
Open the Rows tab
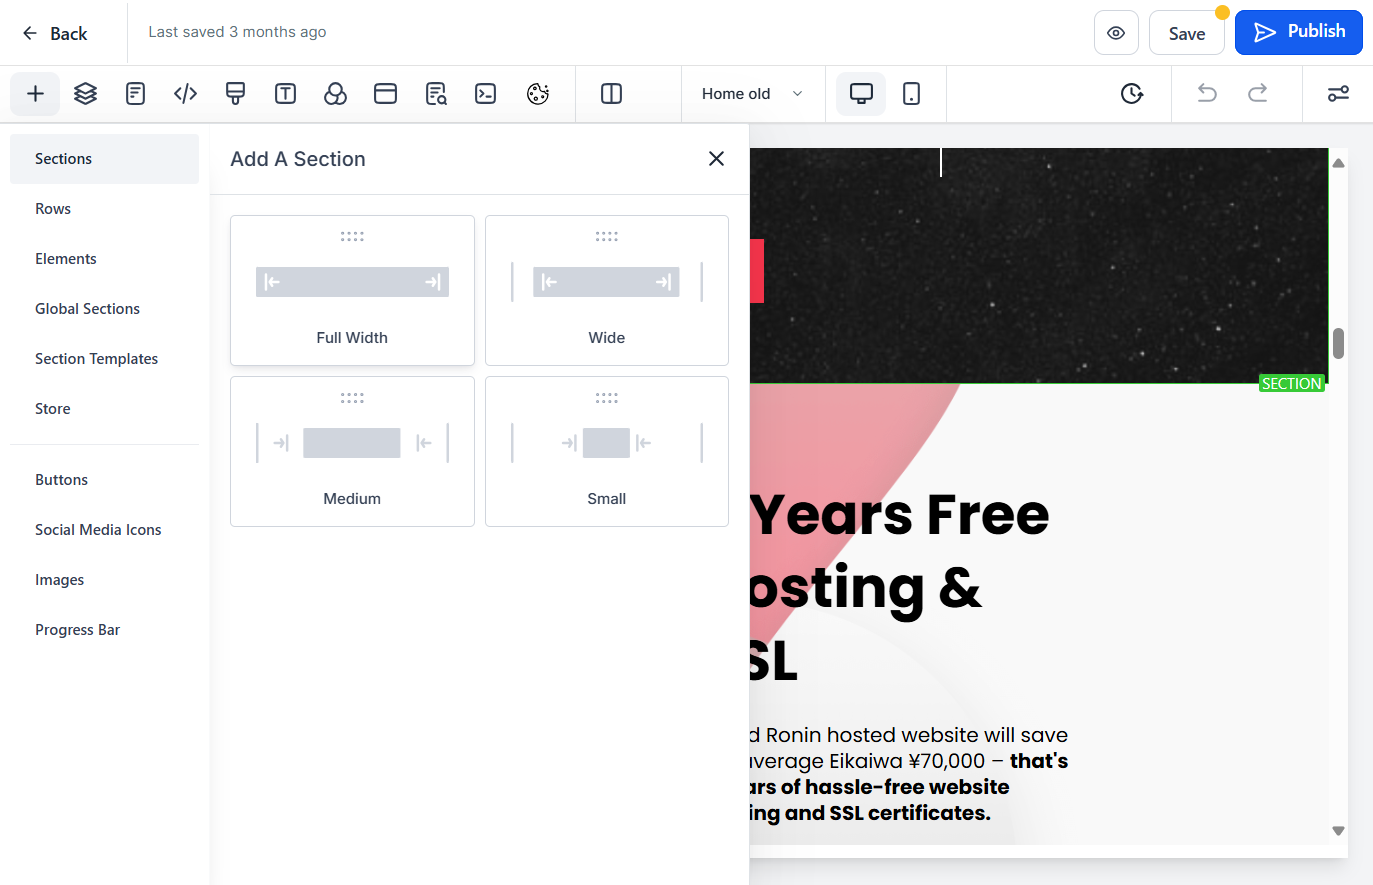(104, 209)
